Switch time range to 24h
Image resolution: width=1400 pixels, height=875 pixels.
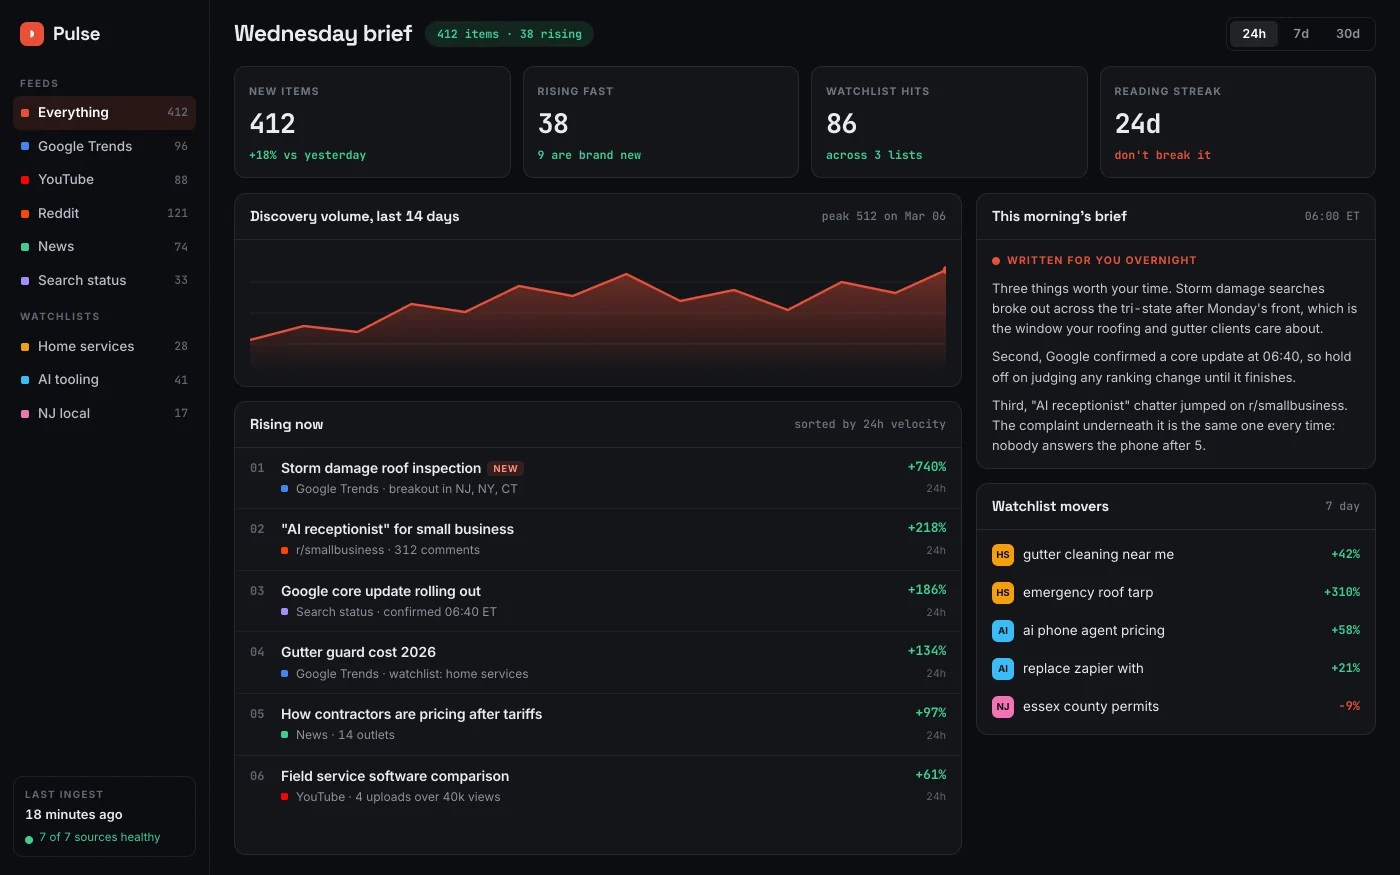pos(1254,34)
